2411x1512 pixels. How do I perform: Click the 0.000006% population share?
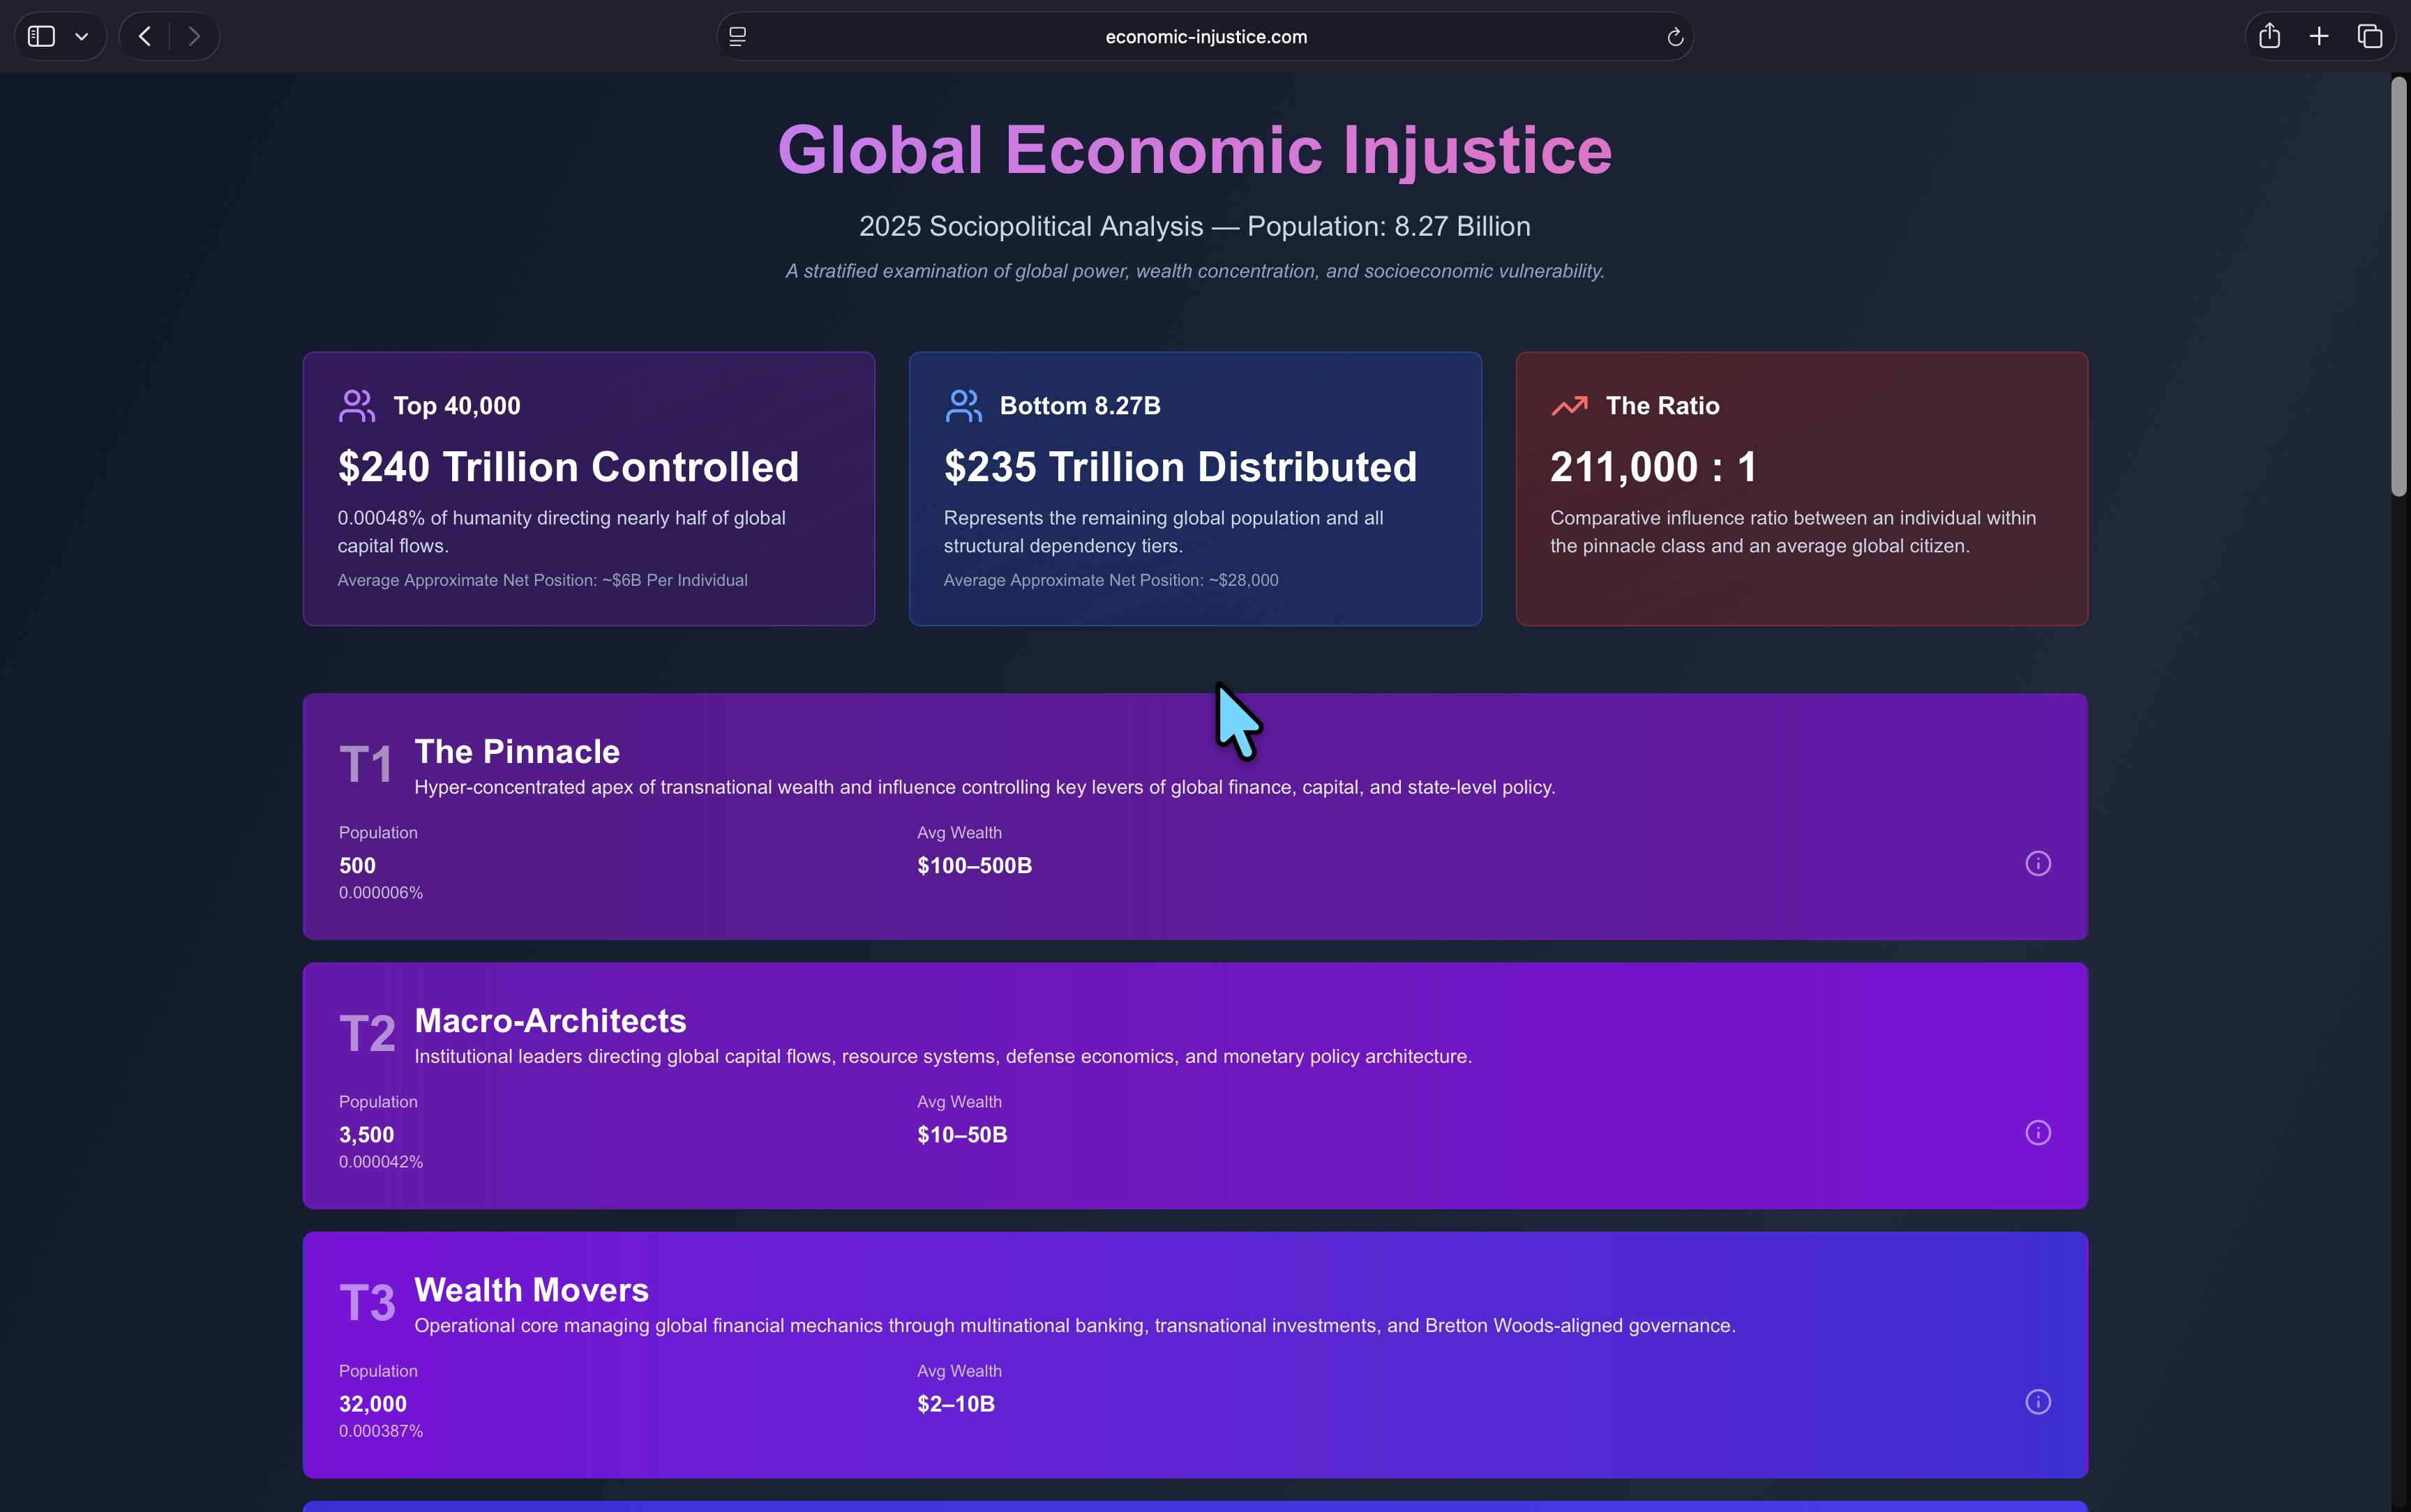tap(381, 893)
